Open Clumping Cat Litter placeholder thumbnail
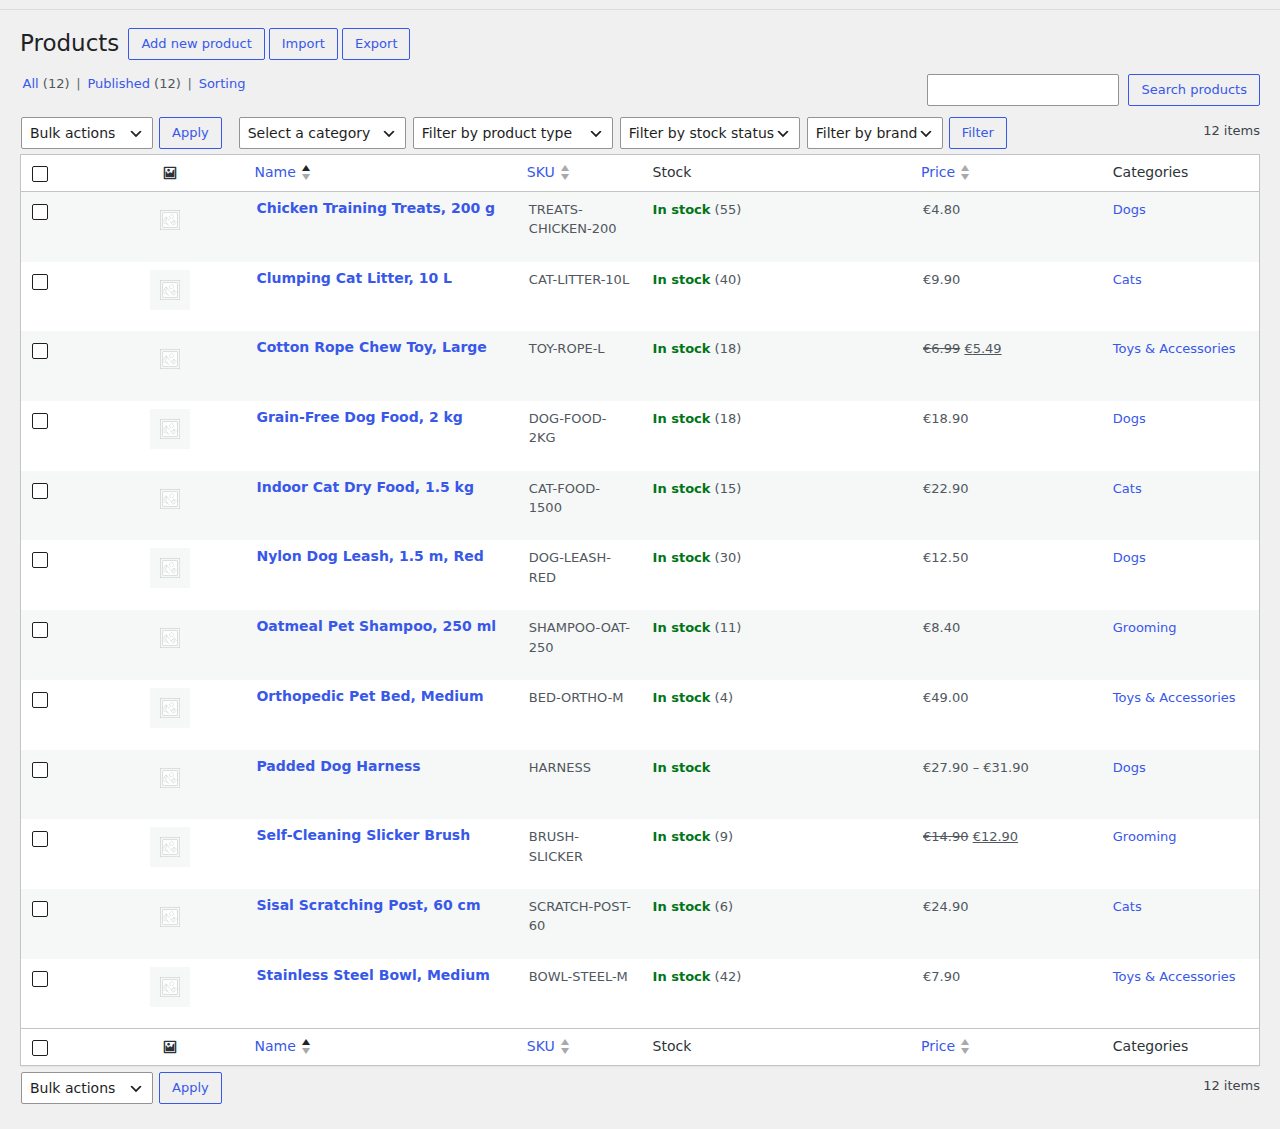Image resolution: width=1280 pixels, height=1129 pixels. pos(170,290)
